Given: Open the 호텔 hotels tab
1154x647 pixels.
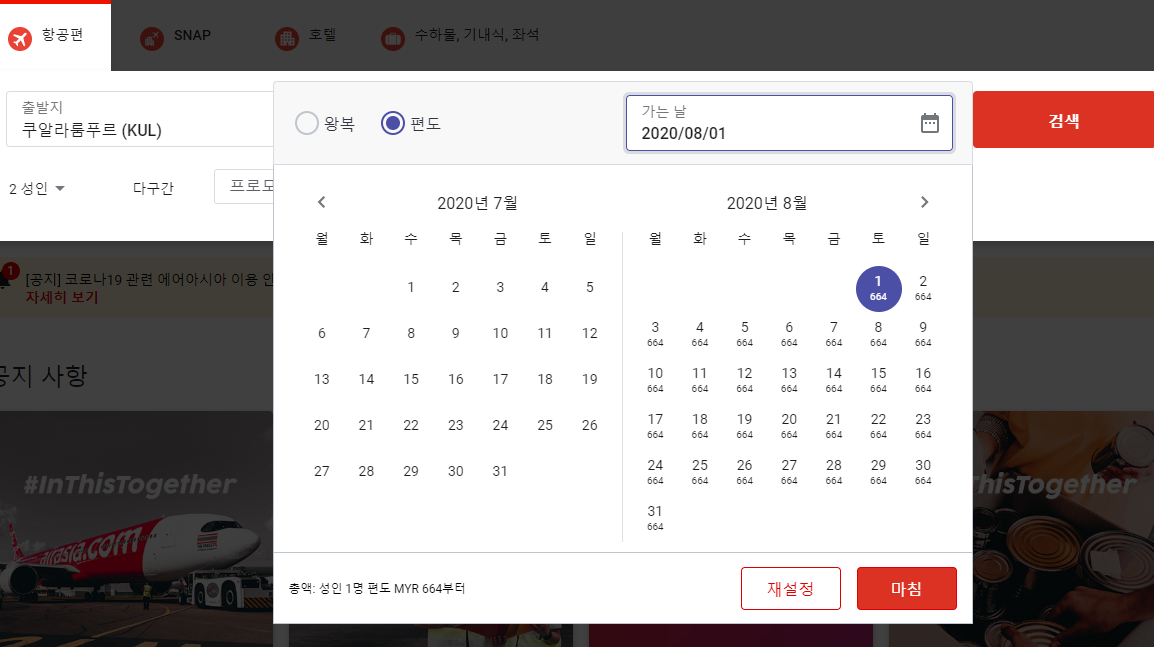Looking at the screenshot, I should tap(305, 36).
